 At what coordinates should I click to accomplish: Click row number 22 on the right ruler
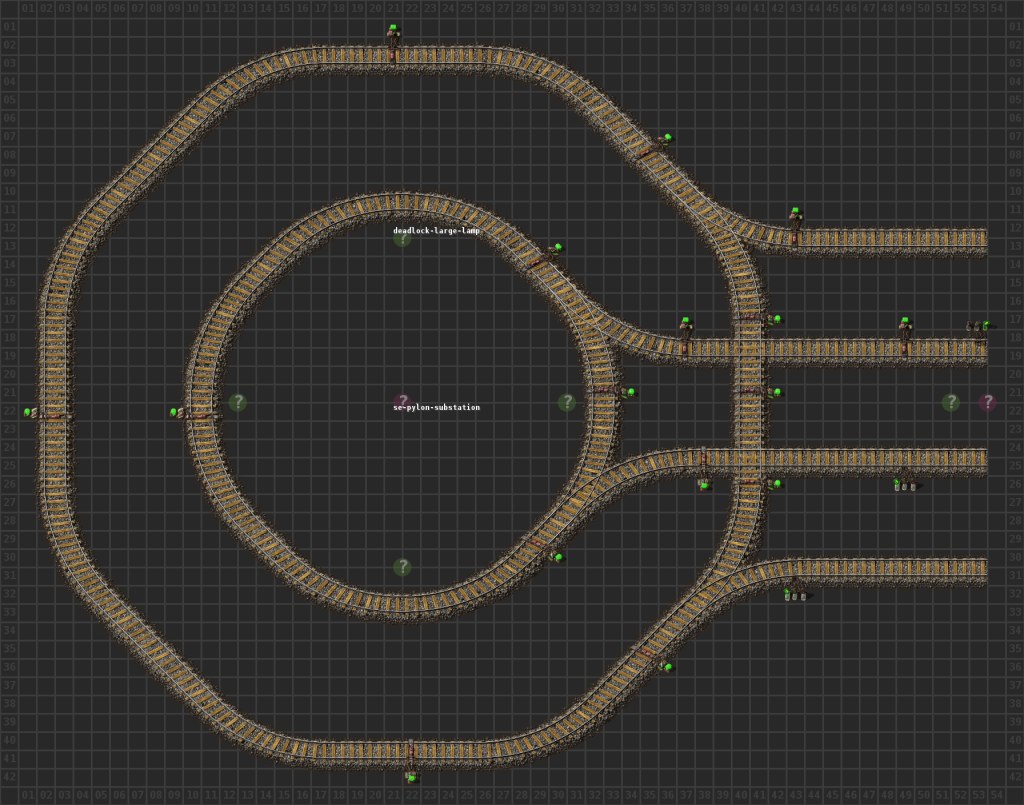(x=1015, y=411)
